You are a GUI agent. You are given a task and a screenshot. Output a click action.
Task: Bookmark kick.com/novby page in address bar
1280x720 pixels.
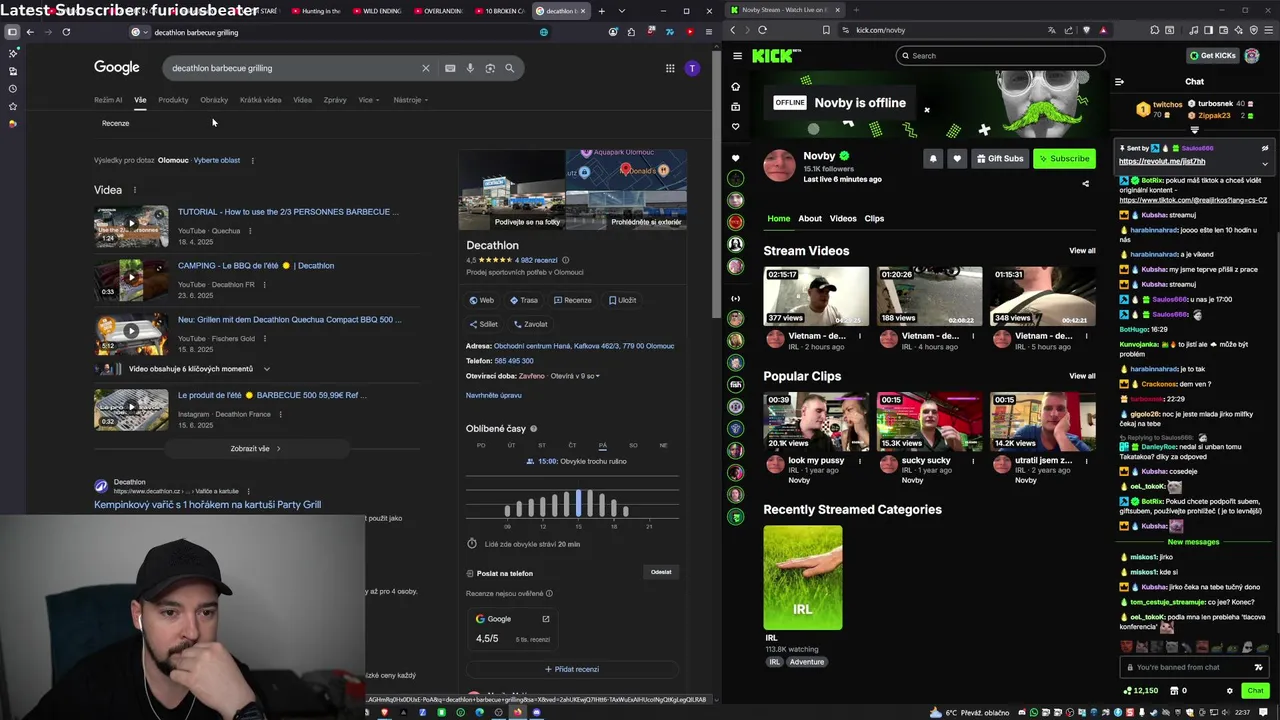click(825, 30)
